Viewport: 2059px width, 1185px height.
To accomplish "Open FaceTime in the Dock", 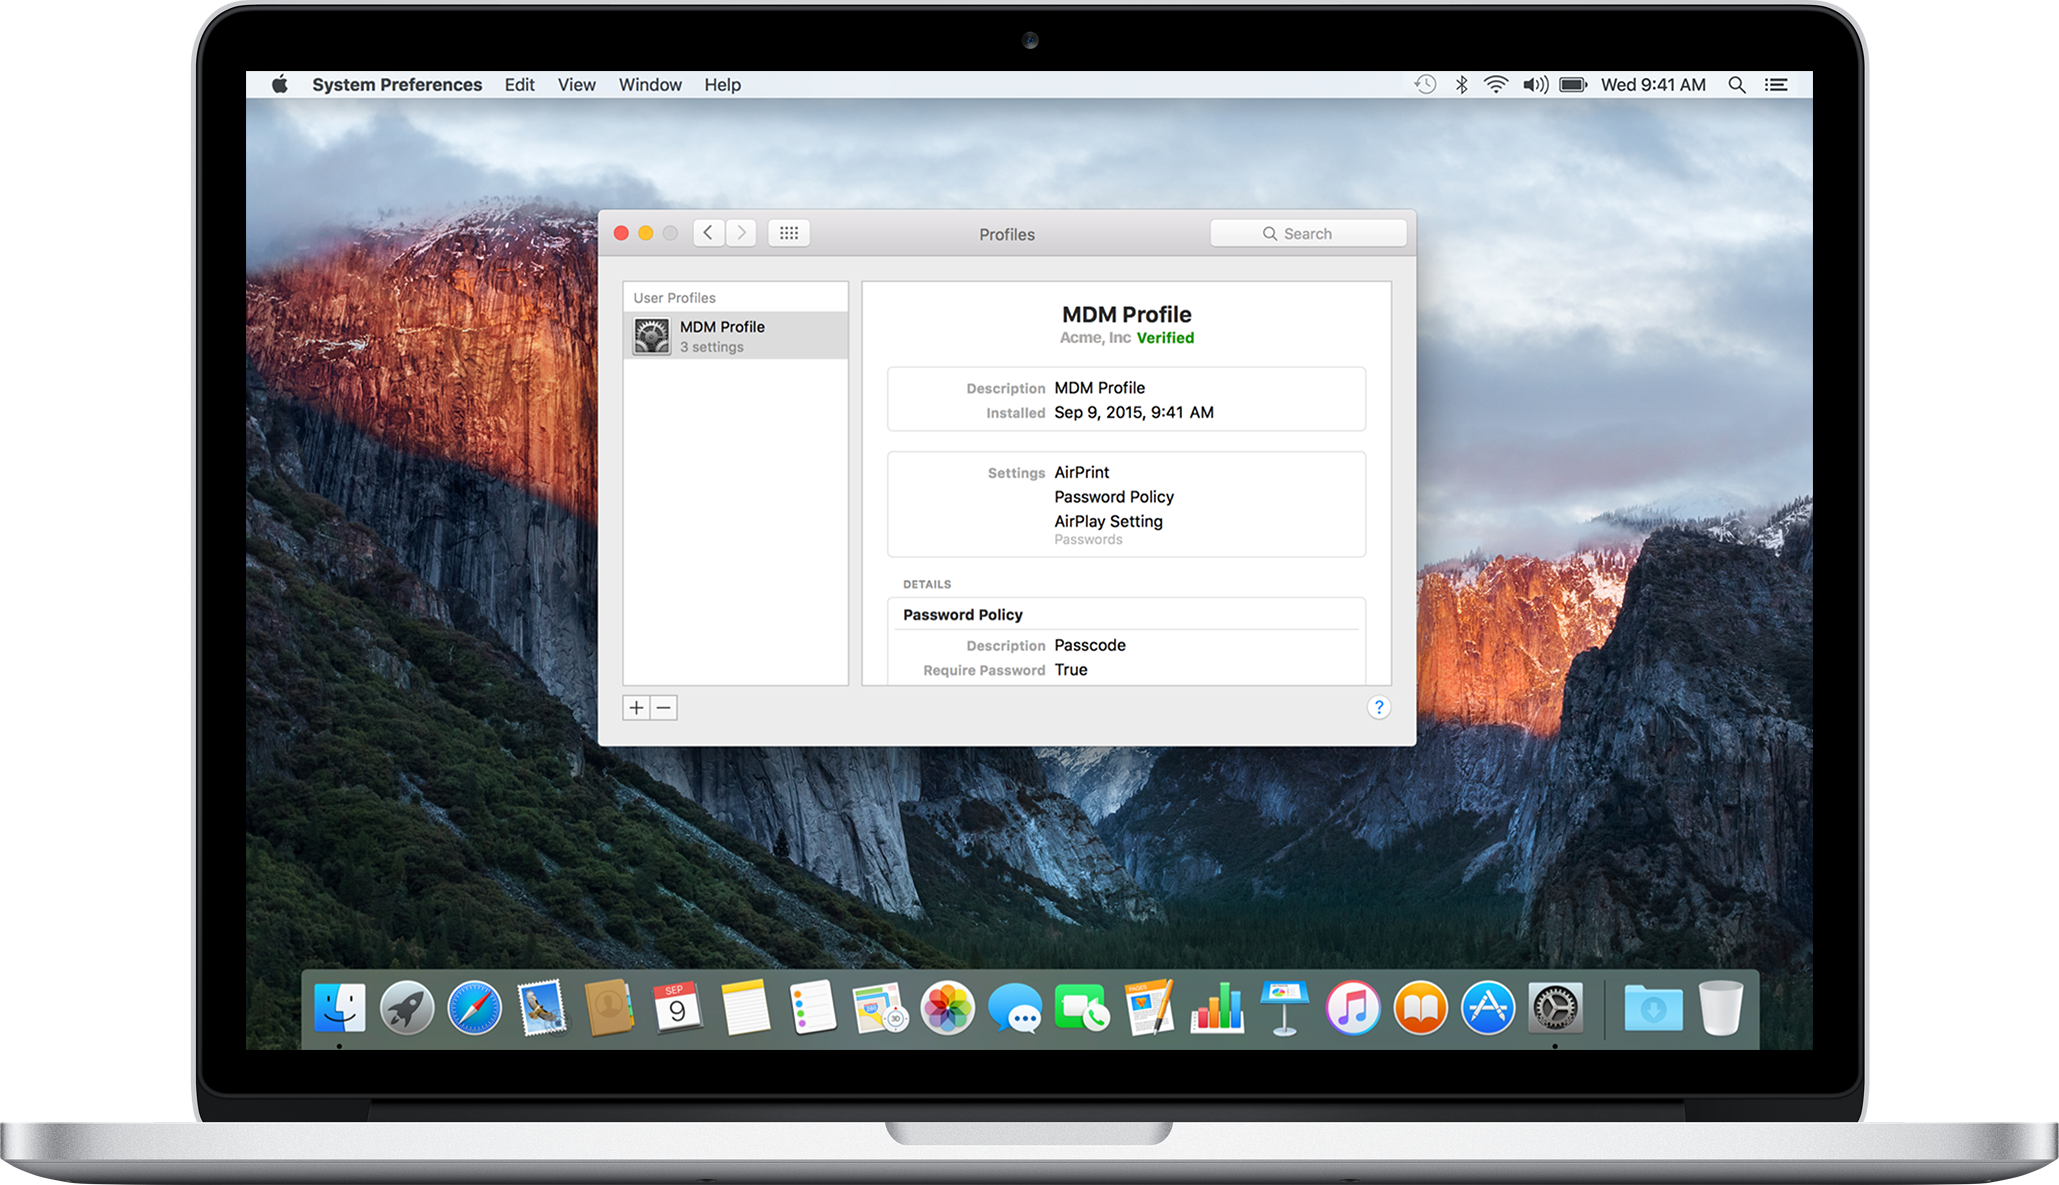I will pos(1082,1008).
